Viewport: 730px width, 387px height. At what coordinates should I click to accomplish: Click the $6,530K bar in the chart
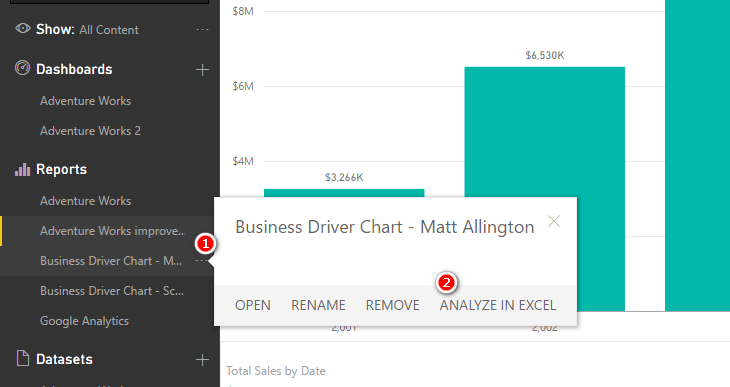coord(545,133)
